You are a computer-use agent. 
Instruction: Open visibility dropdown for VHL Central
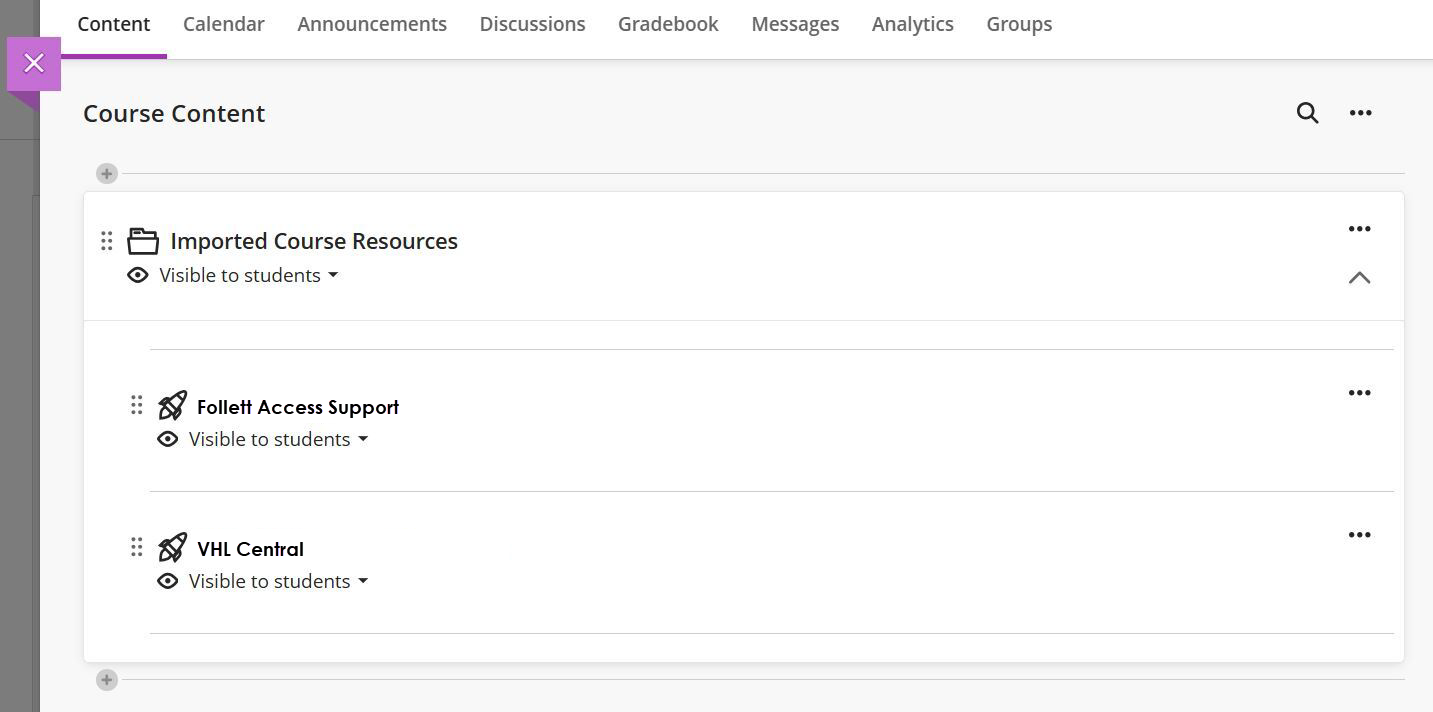click(x=279, y=581)
